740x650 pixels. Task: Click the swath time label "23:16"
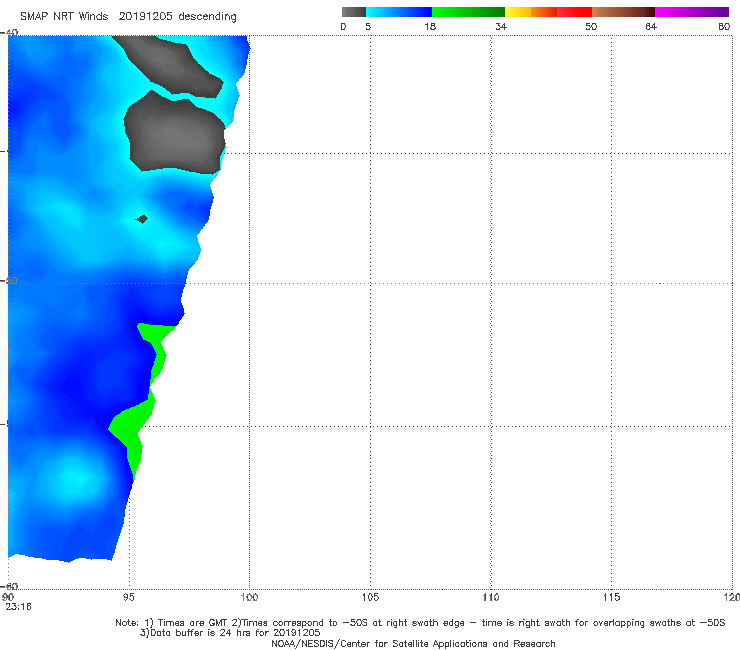pos(18,607)
